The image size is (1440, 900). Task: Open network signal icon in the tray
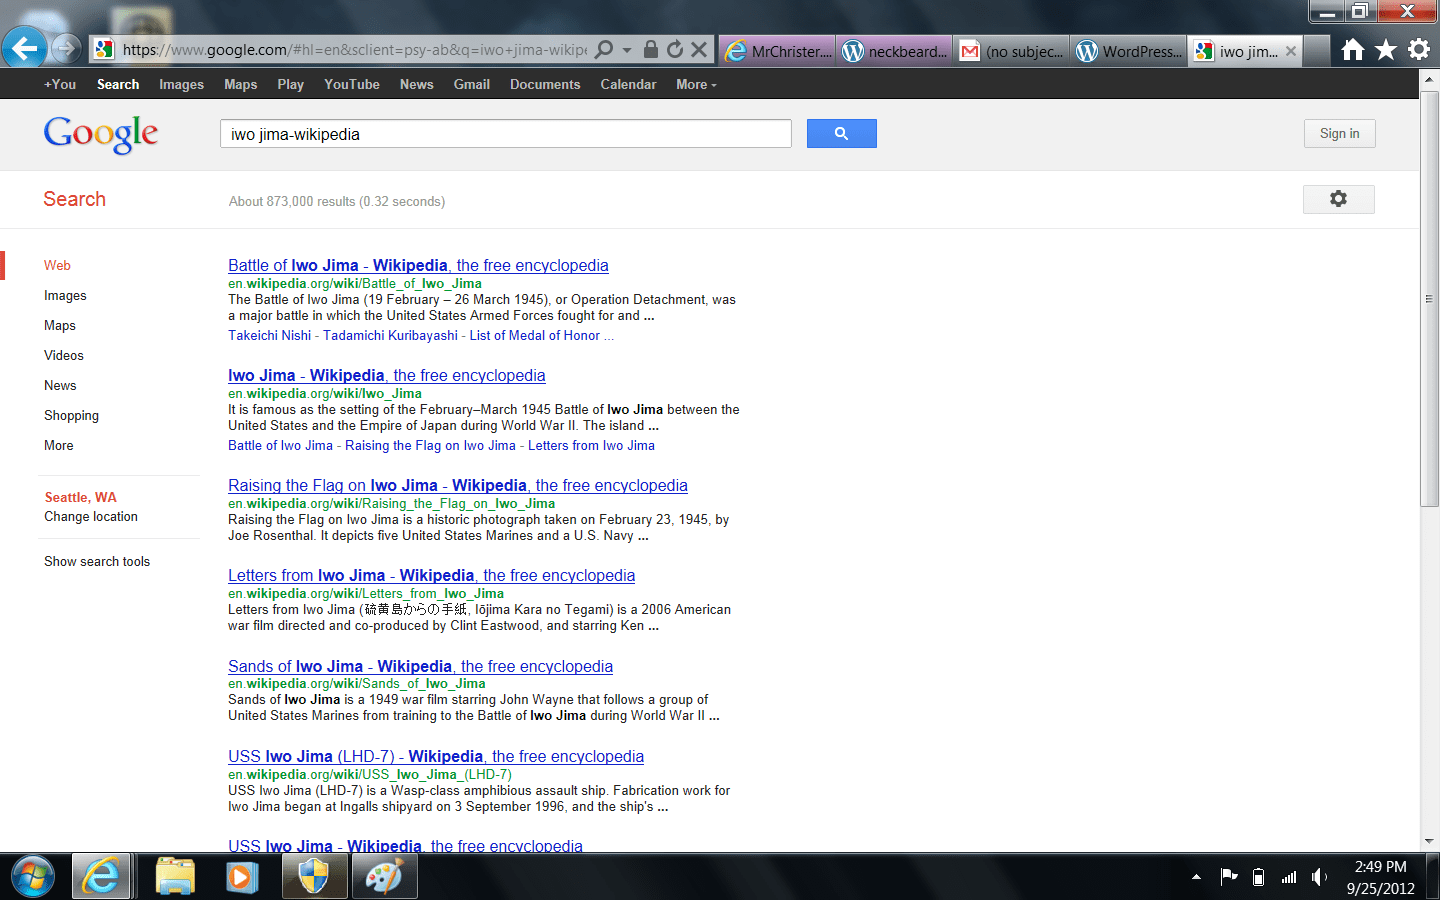click(1289, 877)
